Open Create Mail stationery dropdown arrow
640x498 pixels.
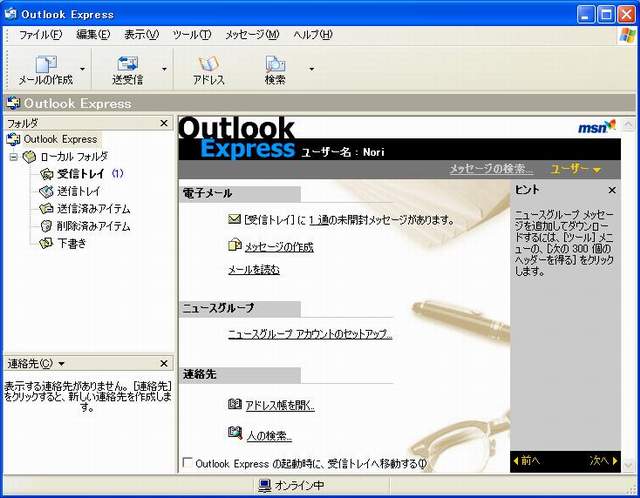(82, 69)
